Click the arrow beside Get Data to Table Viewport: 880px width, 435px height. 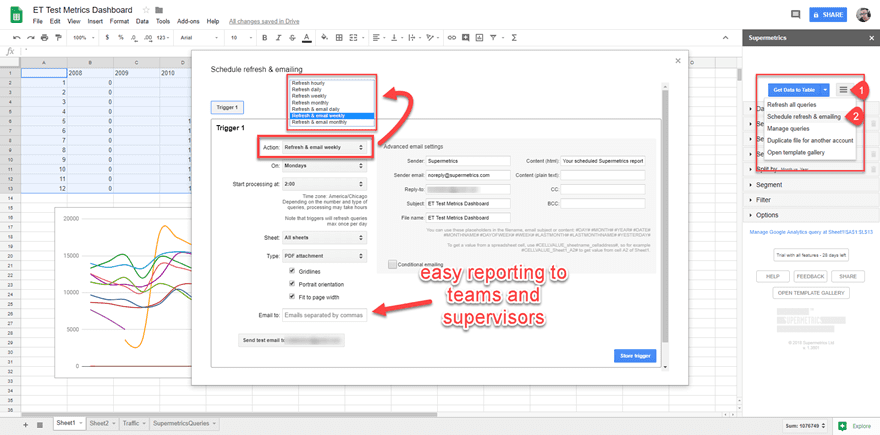[825, 89]
